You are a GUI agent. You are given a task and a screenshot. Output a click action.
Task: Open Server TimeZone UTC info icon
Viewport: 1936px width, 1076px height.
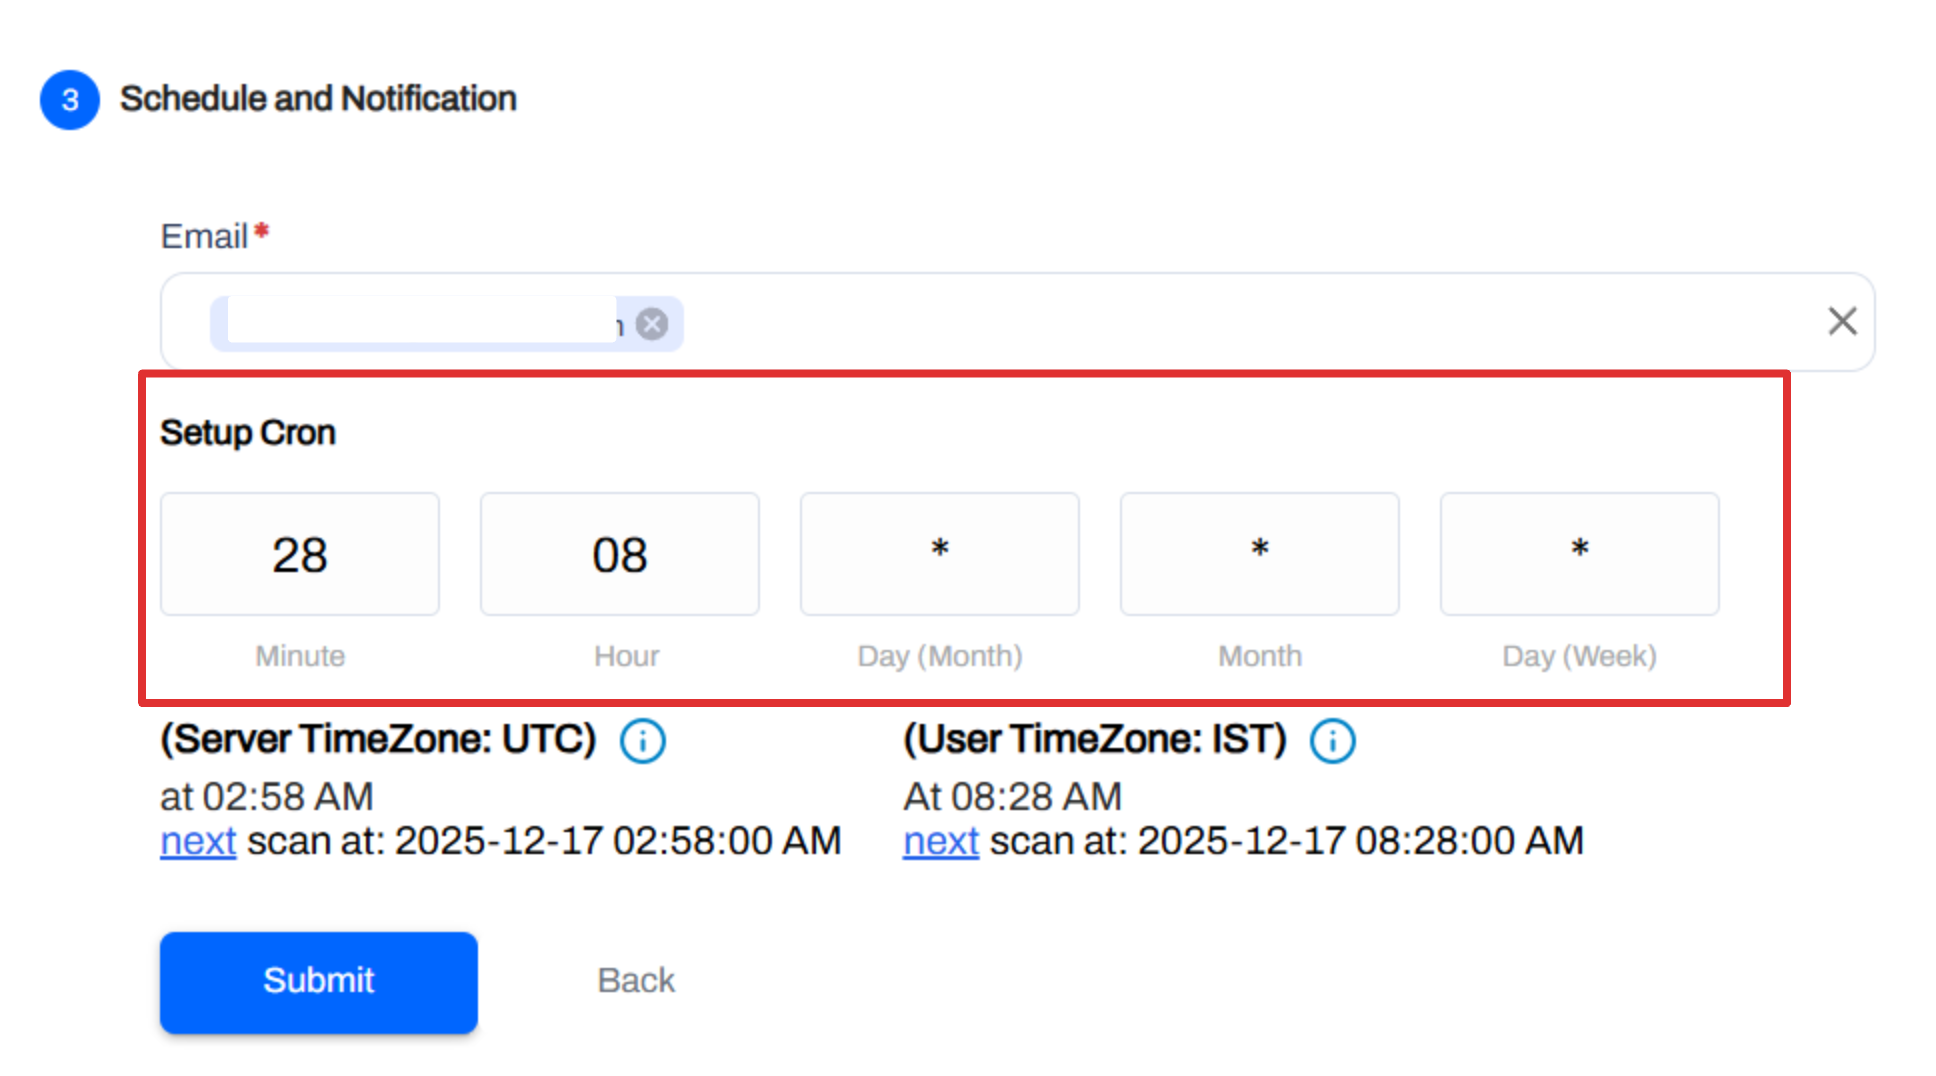coord(642,742)
